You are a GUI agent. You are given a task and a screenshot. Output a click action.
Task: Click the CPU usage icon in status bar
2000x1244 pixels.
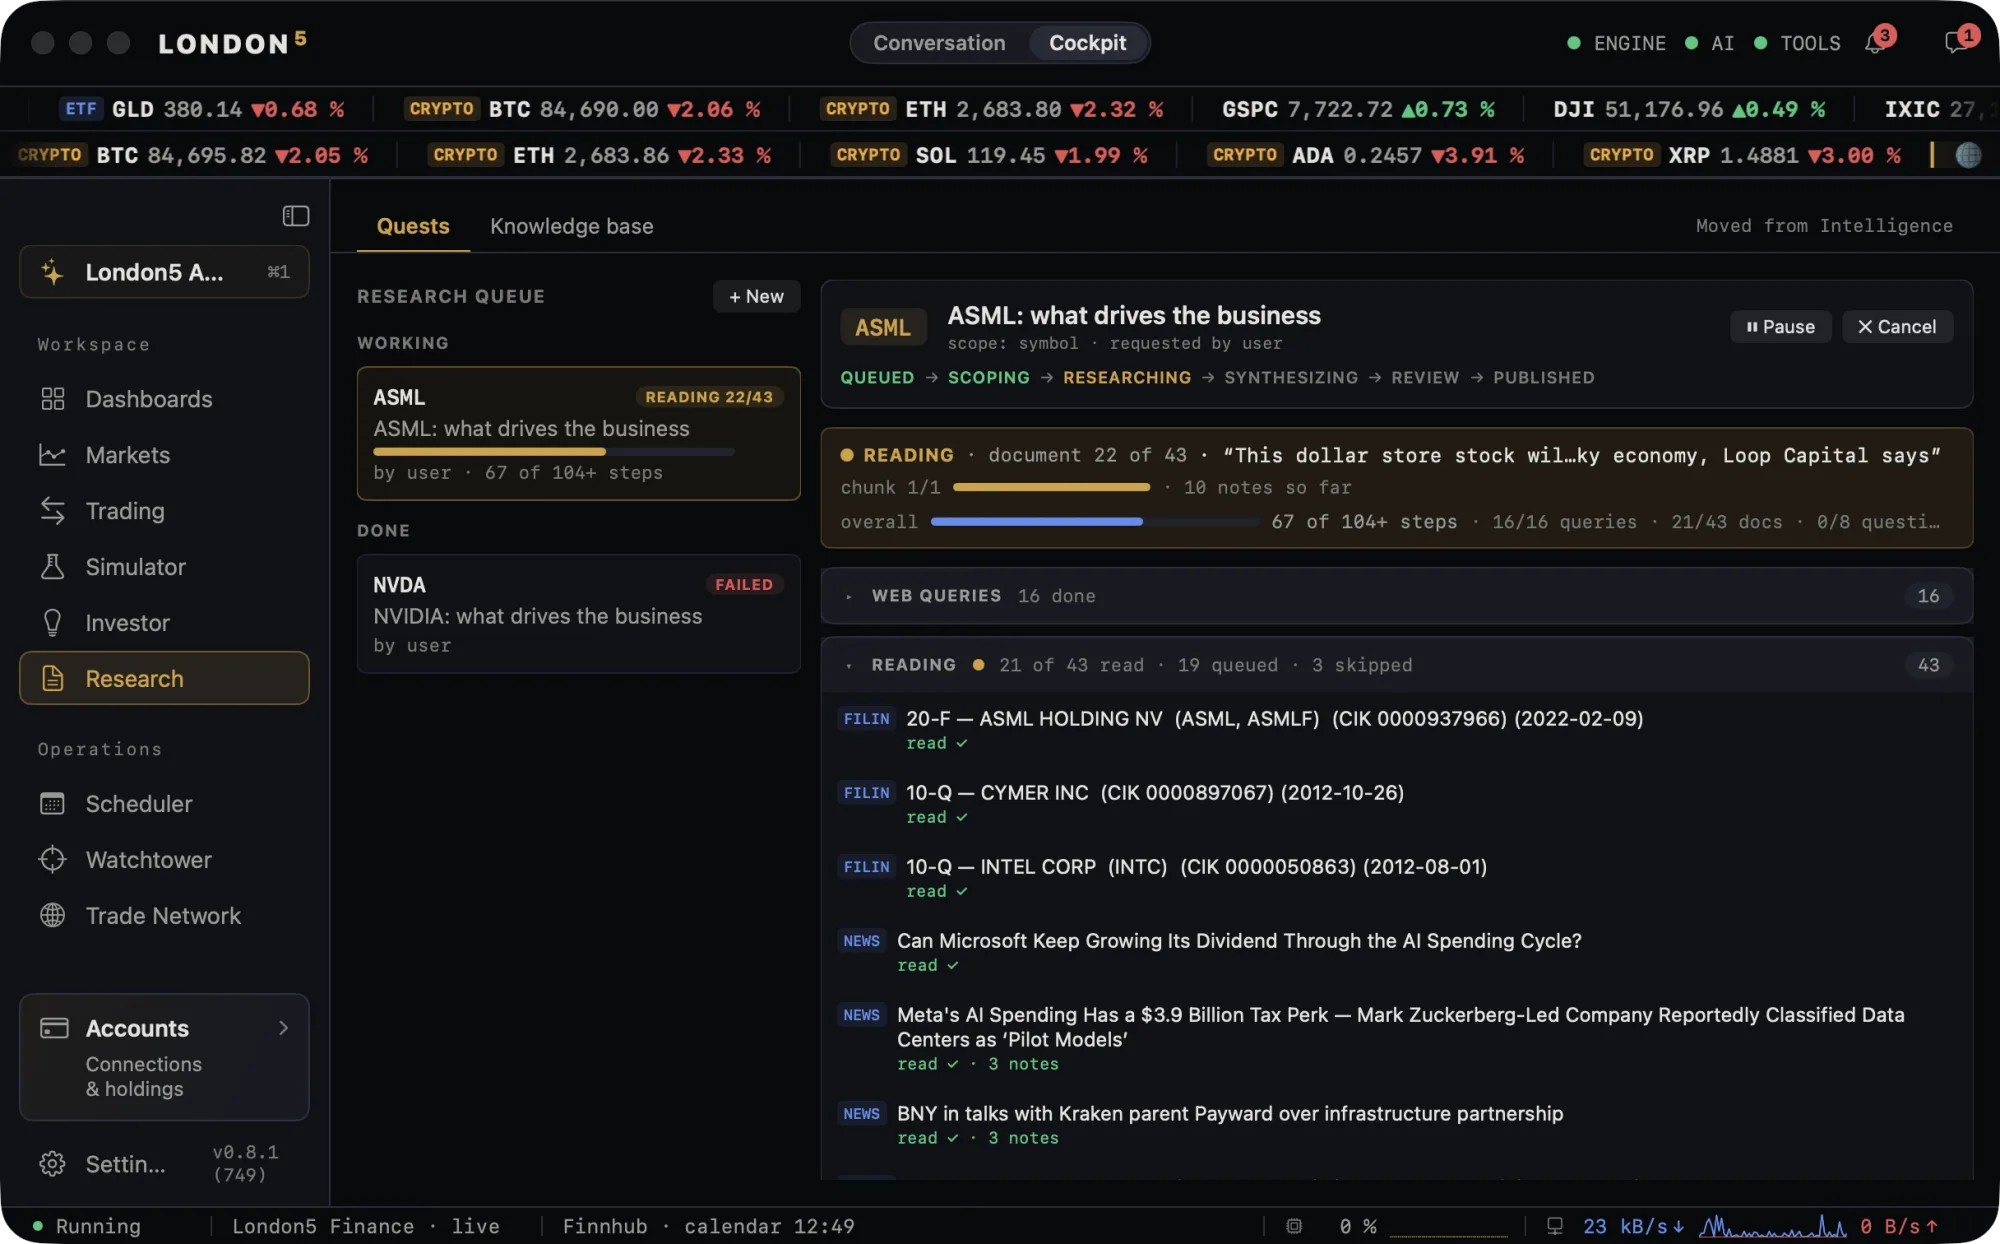click(1294, 1226)
